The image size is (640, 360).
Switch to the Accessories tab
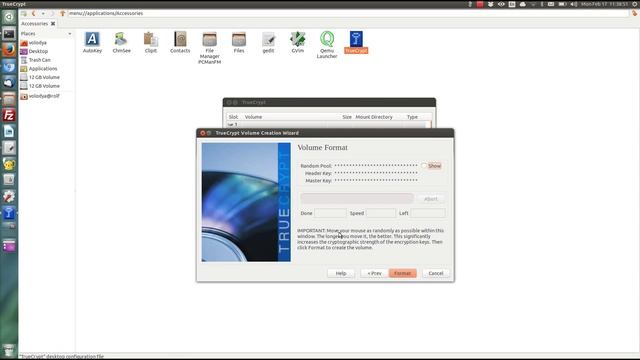click(34, 24)
